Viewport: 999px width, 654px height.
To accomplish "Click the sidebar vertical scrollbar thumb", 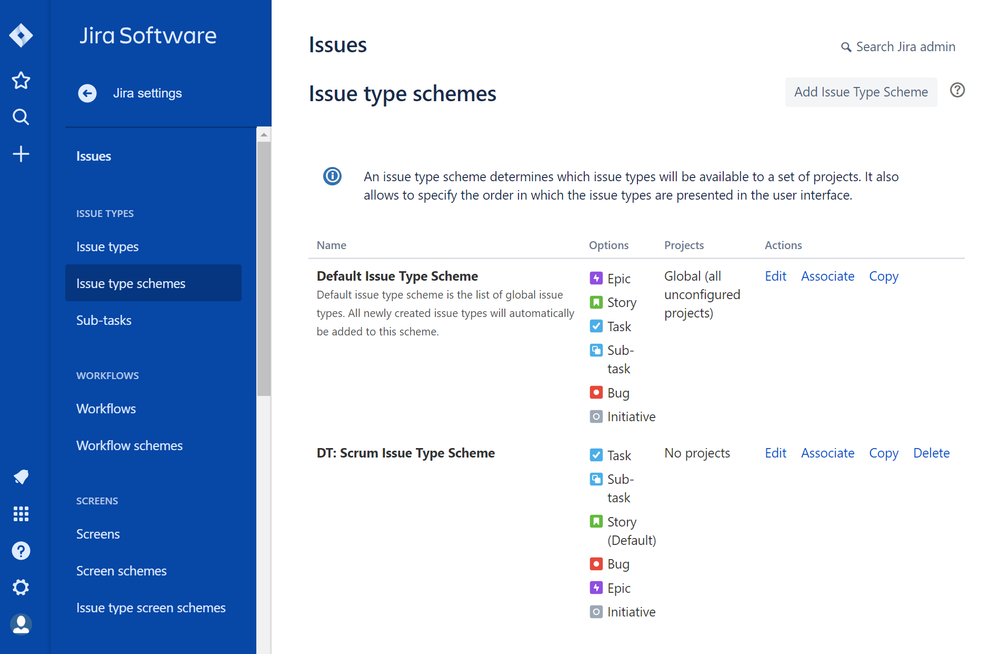I will [264, 269].
